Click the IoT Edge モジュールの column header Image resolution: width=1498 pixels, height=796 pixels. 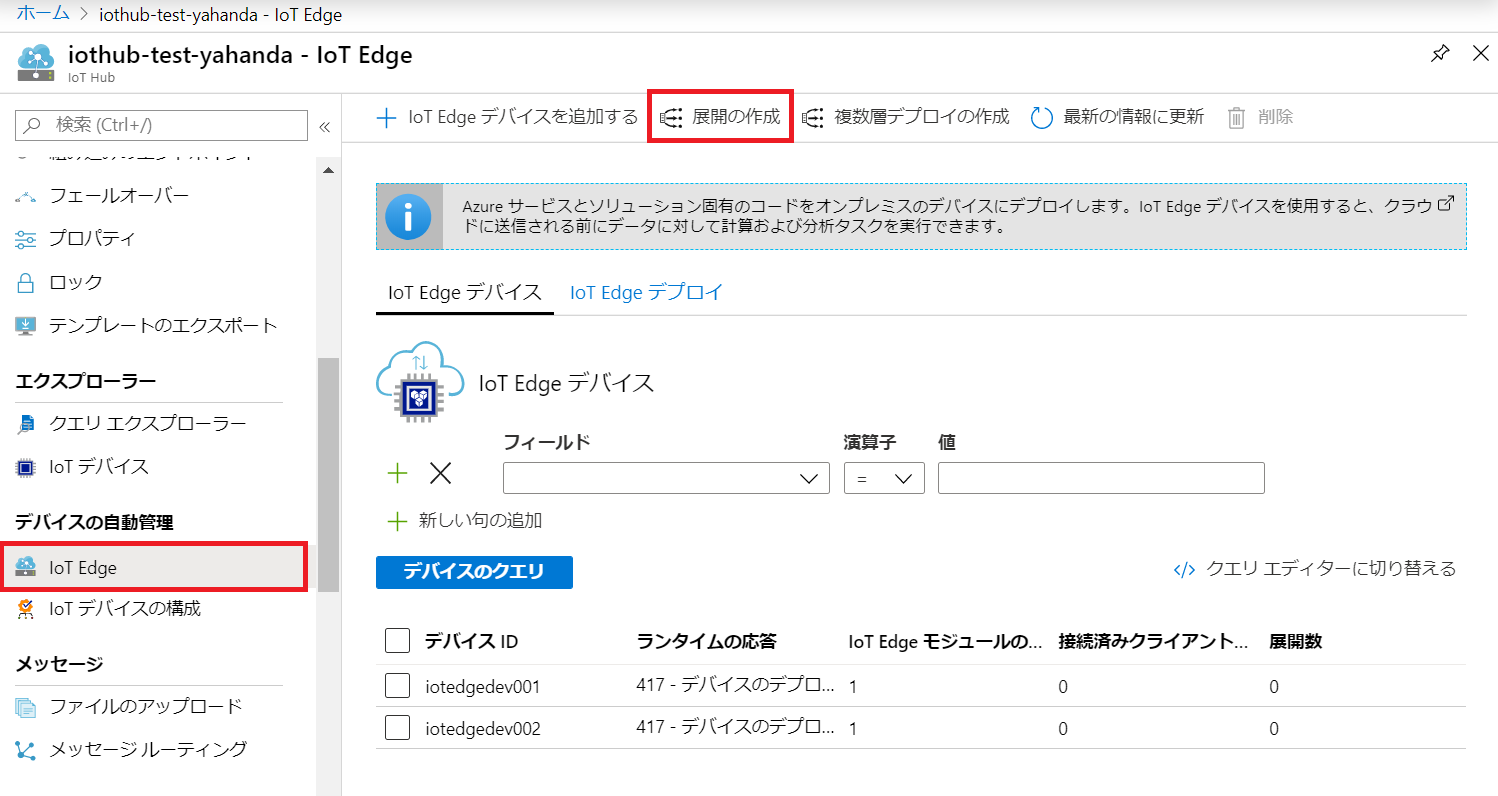[x=945, y=641]
